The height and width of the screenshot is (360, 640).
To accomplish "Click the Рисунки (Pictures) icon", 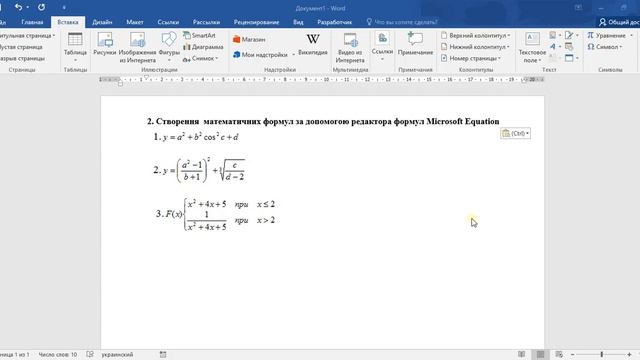I will click(105, 44).
